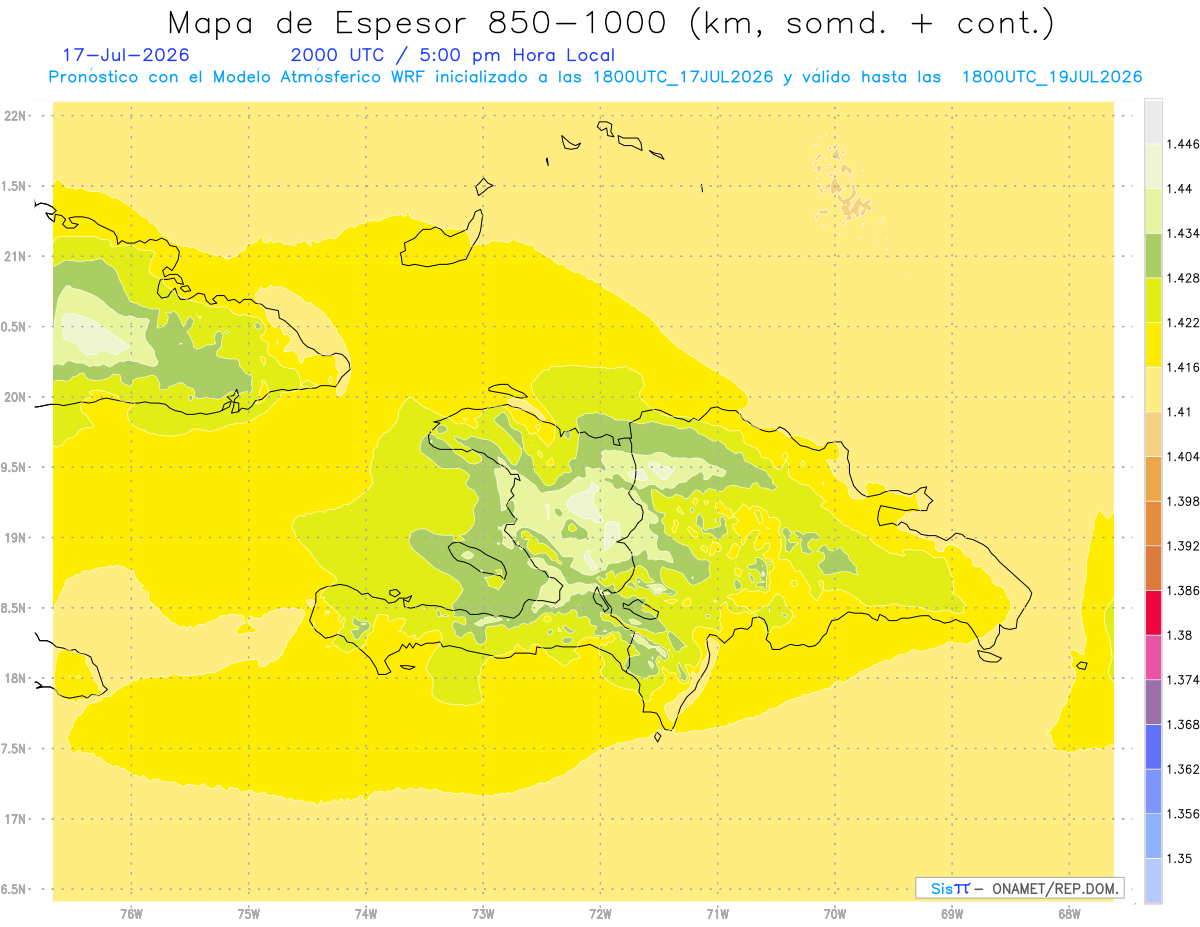This screenshot has height=927, width=1200.
Task: Click the 'ONAMET/REP.DOM.' credit label
Action: point(1056,888)
